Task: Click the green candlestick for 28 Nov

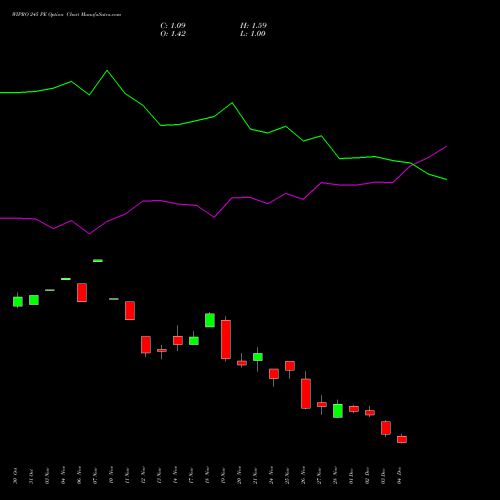Action: pos(338,411)
